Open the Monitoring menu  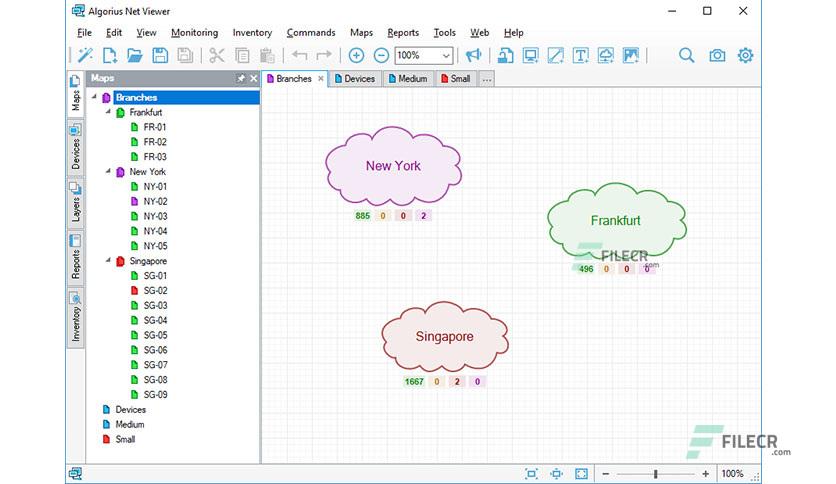(x=195, y=33)
